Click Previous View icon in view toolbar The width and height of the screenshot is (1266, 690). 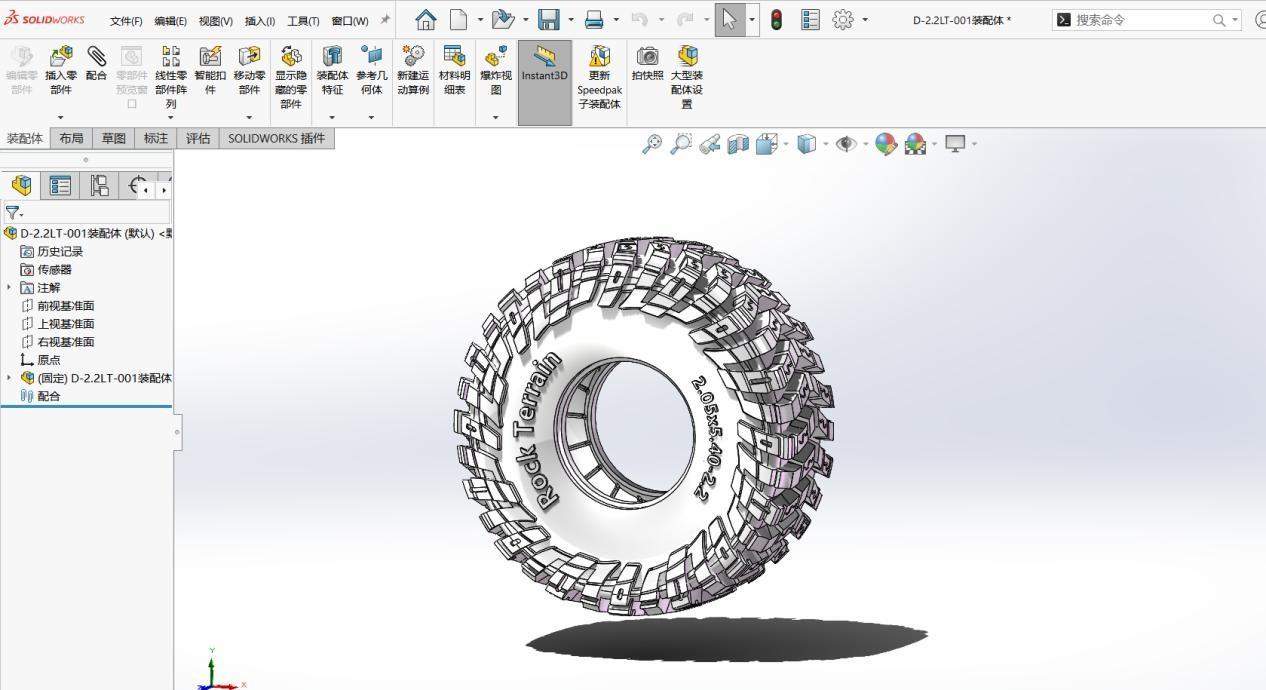[710, 144]
